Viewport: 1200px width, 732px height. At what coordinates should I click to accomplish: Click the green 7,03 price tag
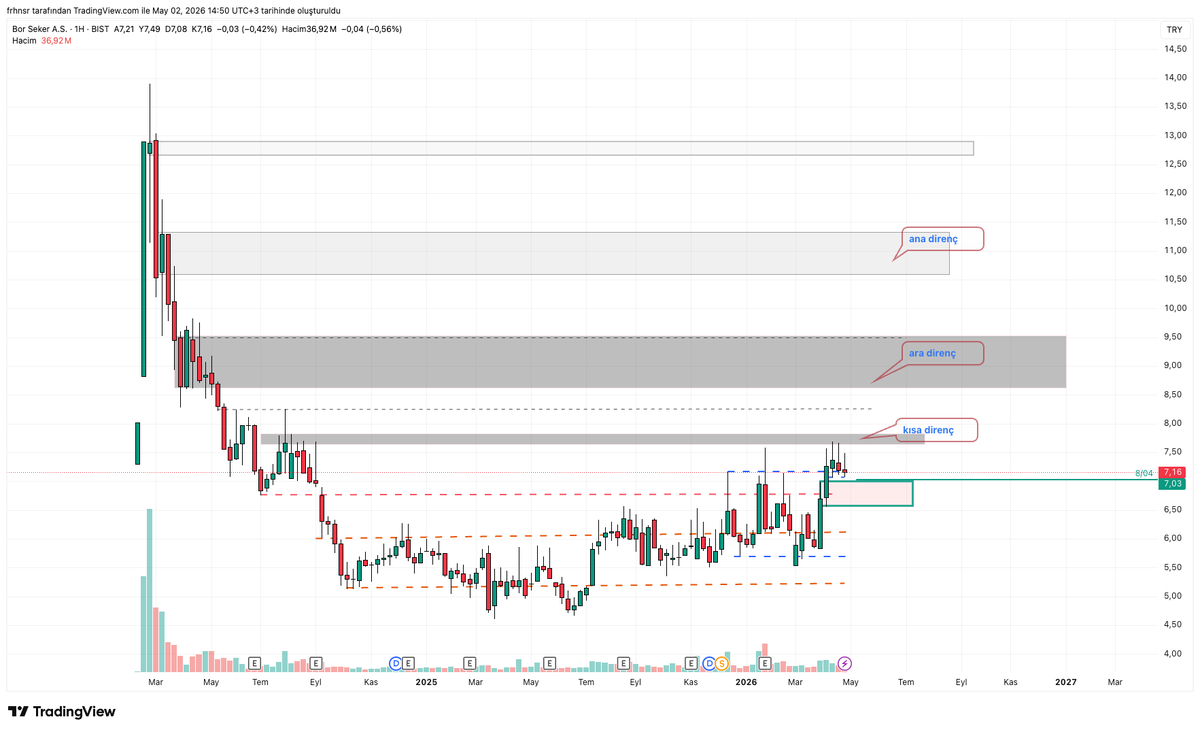1173,484
